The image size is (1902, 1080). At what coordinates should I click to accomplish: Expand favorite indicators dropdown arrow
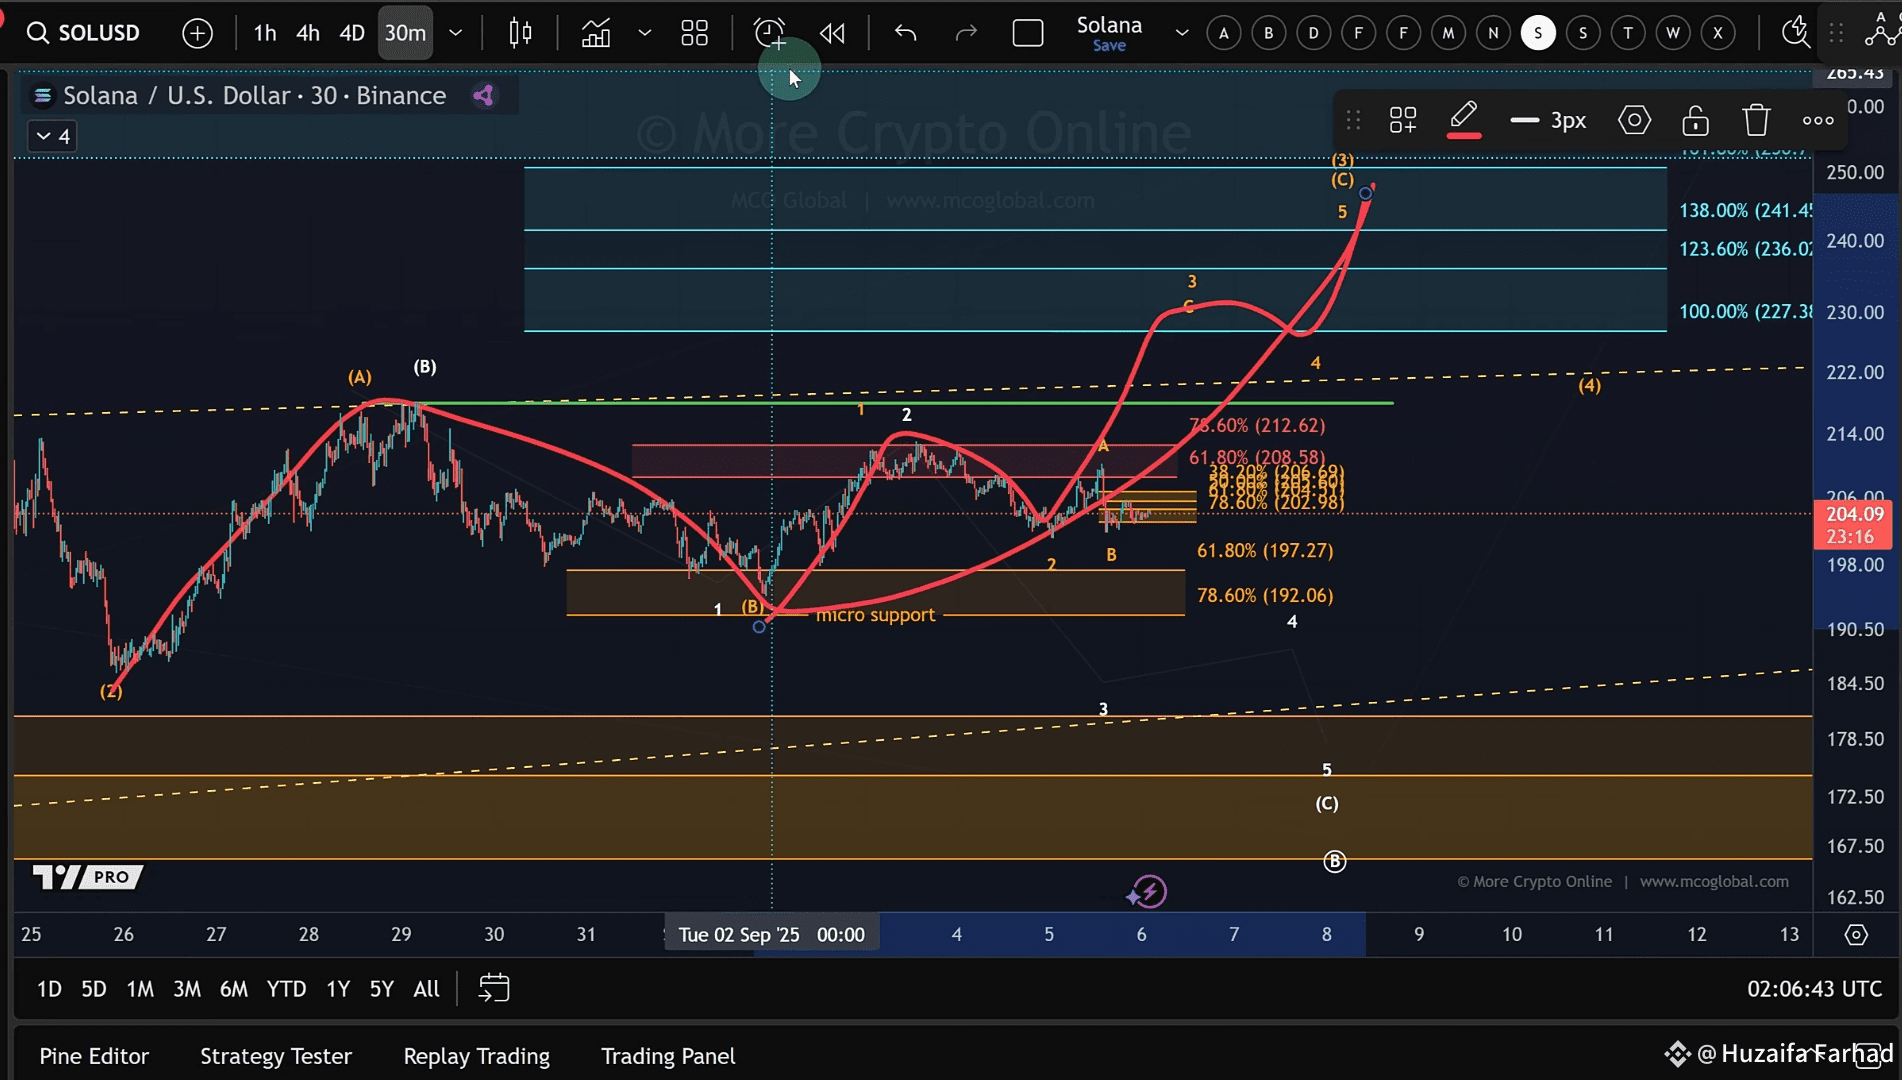(x=645, y=33)
